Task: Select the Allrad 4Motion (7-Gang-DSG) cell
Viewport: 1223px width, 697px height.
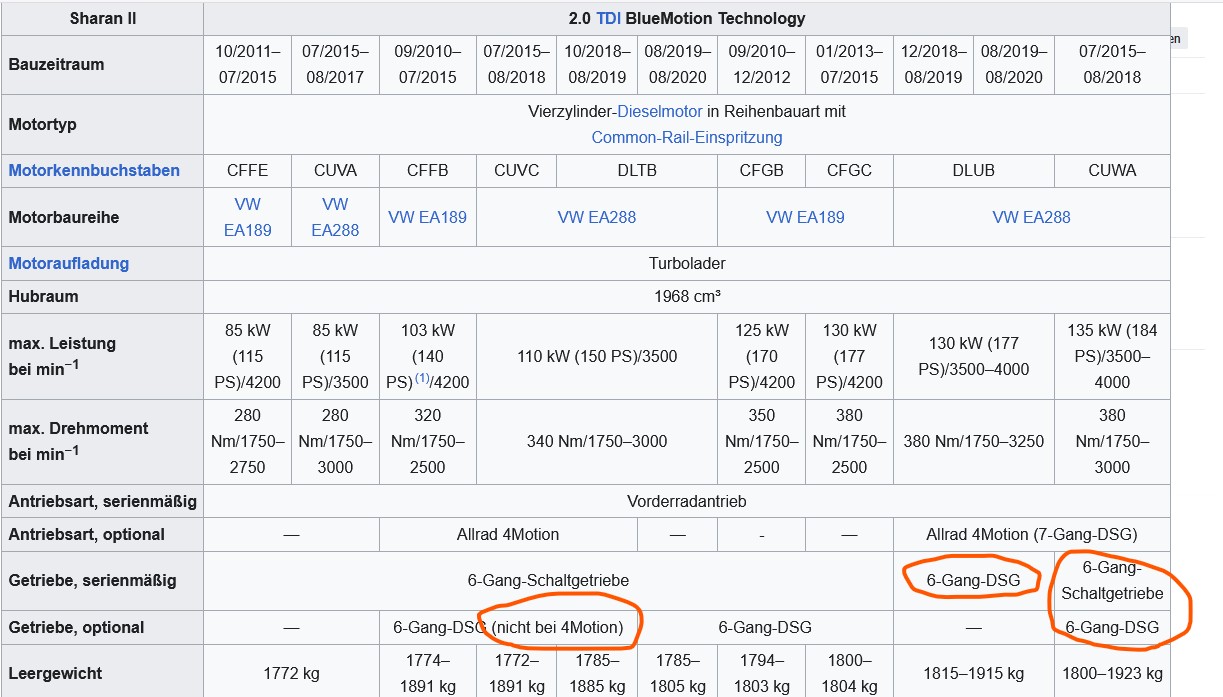Action: point(1031,534)
